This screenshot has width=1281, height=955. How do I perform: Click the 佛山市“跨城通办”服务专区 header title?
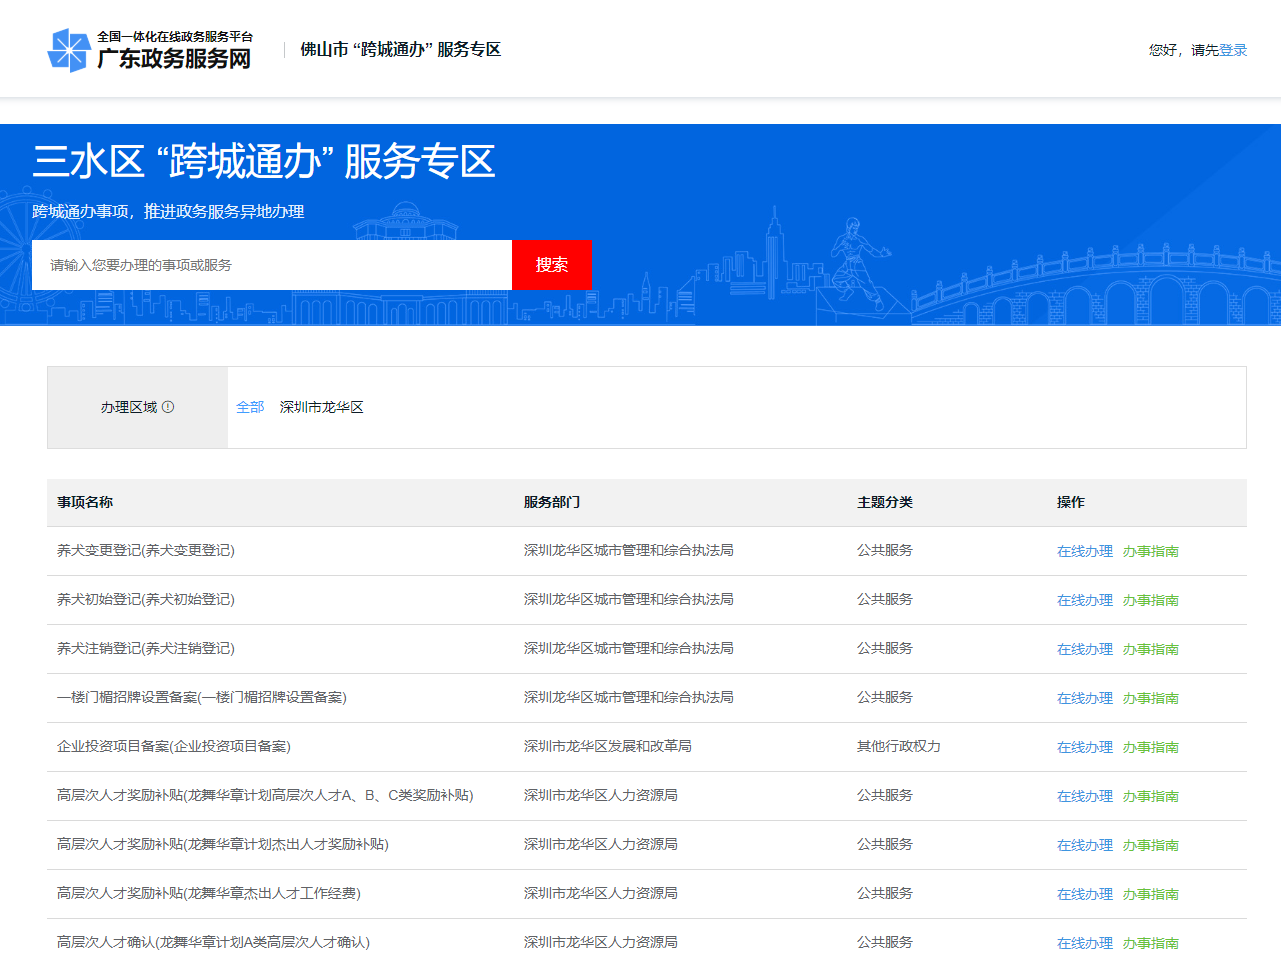pyautogui.click(x=400, y=50)
